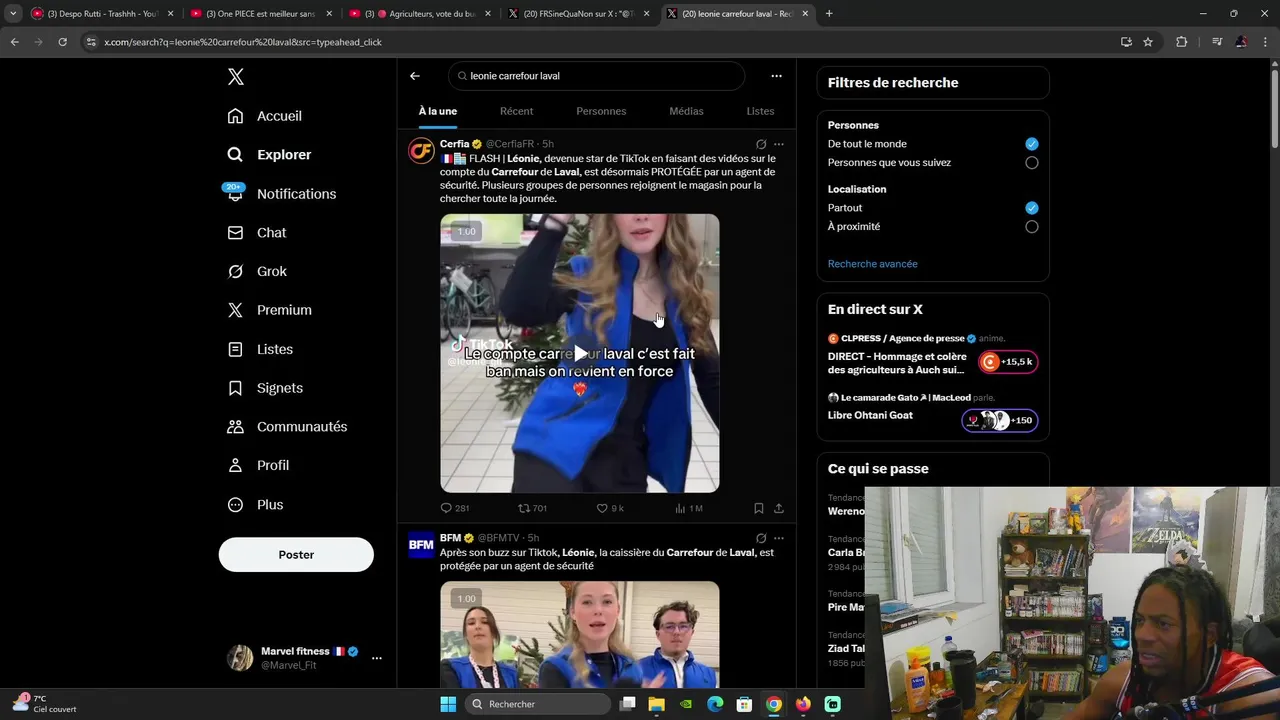This screenshot has width=1280, height=720.
Task: Switch to Personnes tab
Action: [x=601, y=111]
